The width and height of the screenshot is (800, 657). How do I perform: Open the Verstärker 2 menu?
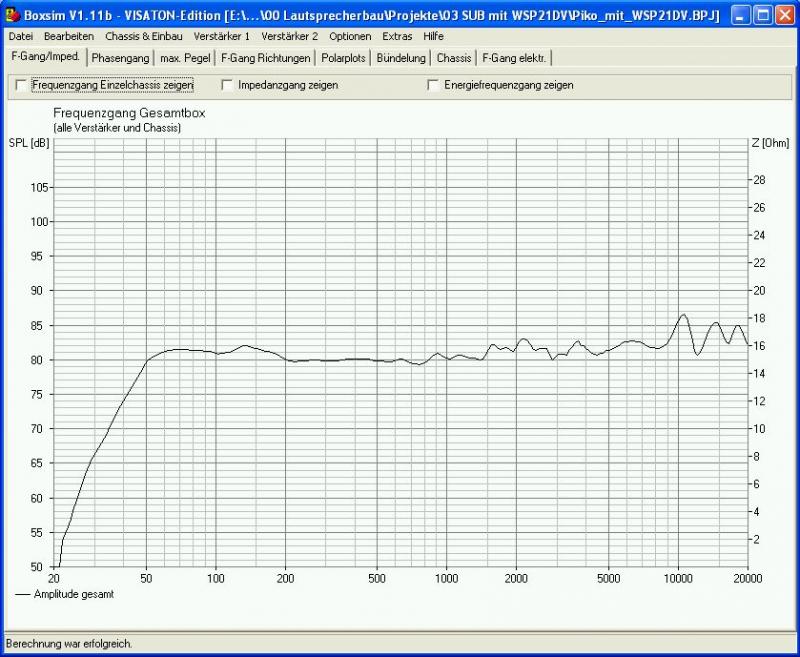pyautogui.click(x=289, y=36)
